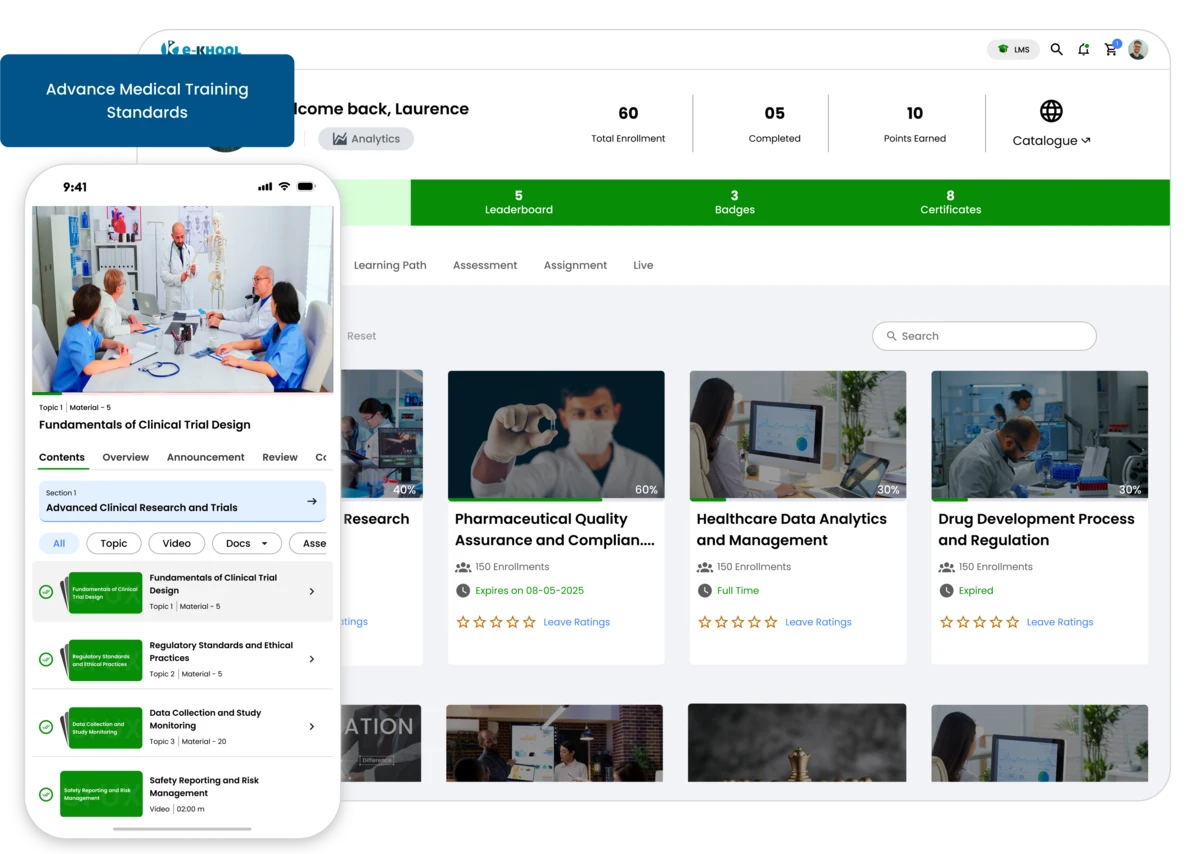The height and width of the screenshot is (854, 1200).
Task: Rate Pharmaceutical Quality Assurance with five stars
Action: click(x=529, y=621)
